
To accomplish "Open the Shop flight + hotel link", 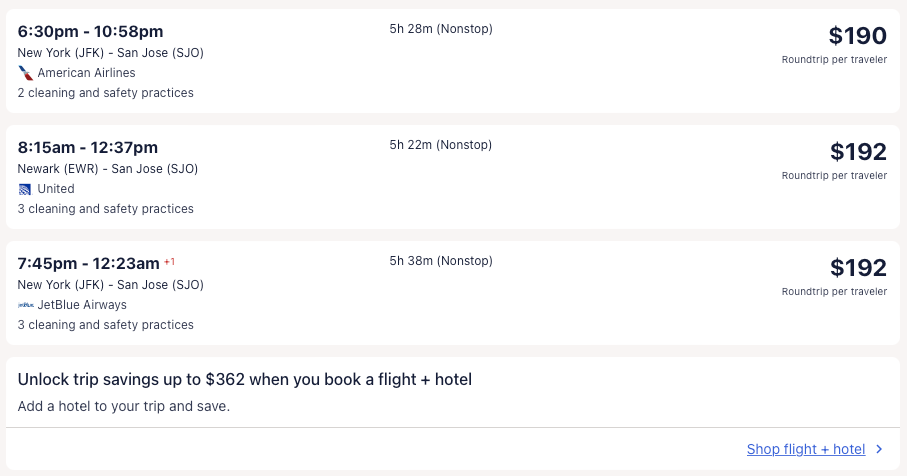I will tap(805, 450).
